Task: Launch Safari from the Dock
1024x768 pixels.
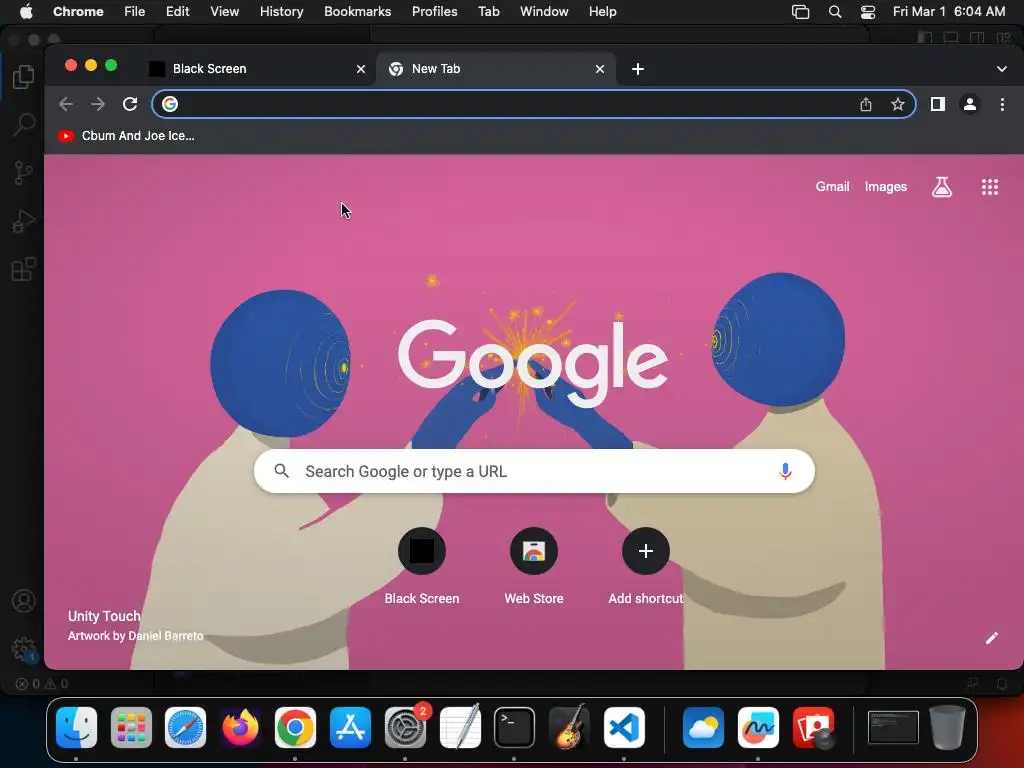Action: pyautogui.click(x=185, y=727)
